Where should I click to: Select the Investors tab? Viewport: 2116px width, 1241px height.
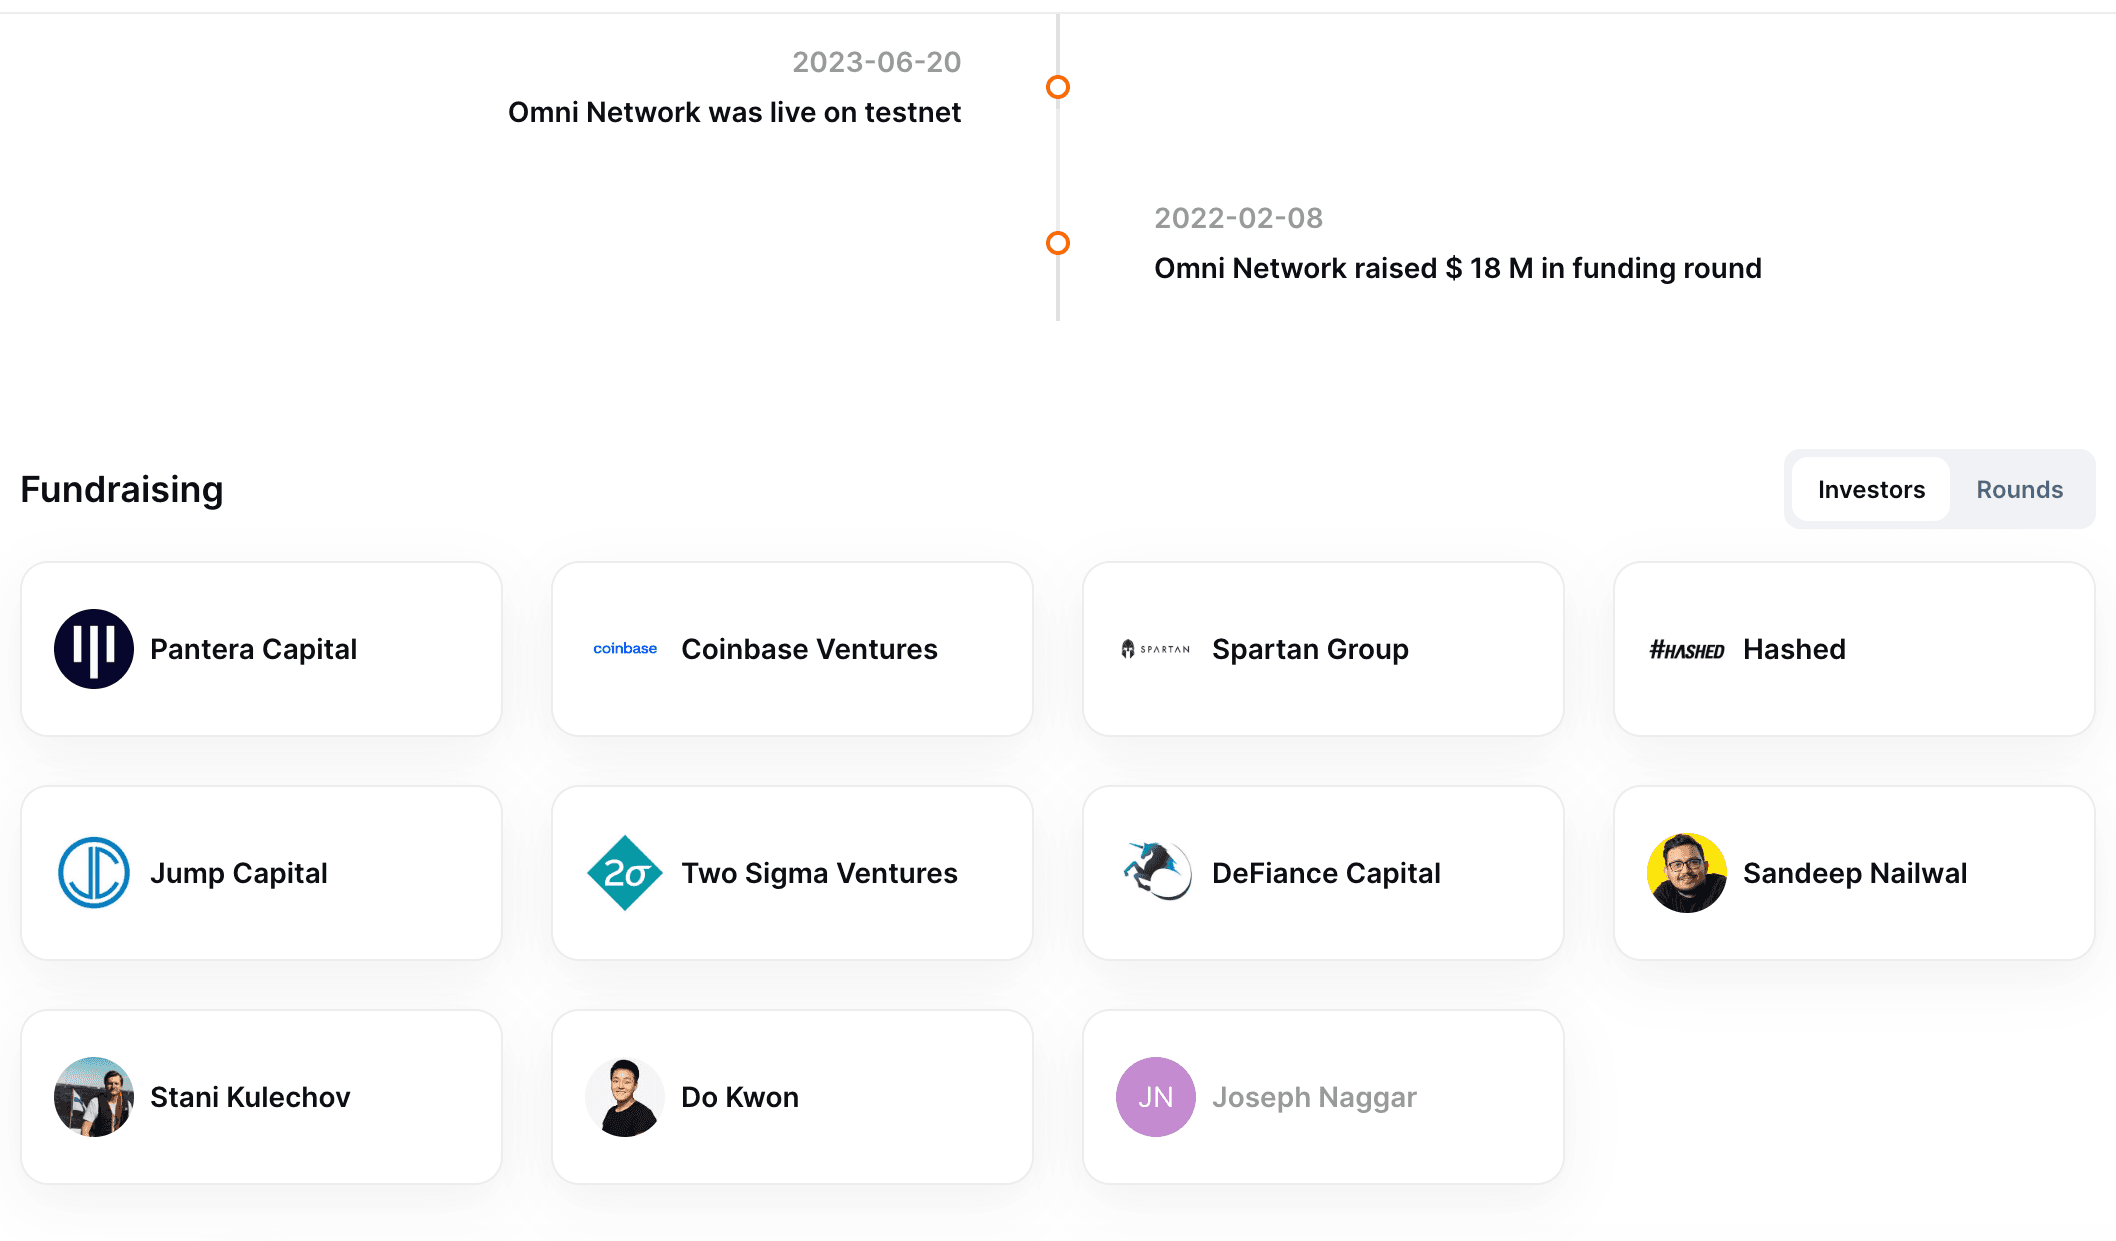[1871, 489]
